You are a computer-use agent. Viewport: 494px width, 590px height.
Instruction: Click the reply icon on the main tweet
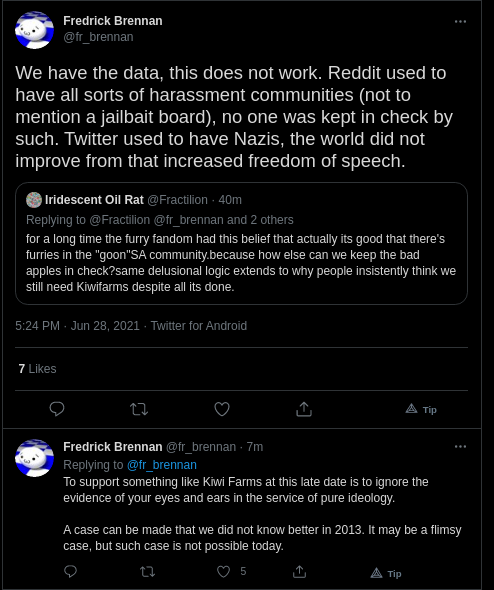click(57, 409)
